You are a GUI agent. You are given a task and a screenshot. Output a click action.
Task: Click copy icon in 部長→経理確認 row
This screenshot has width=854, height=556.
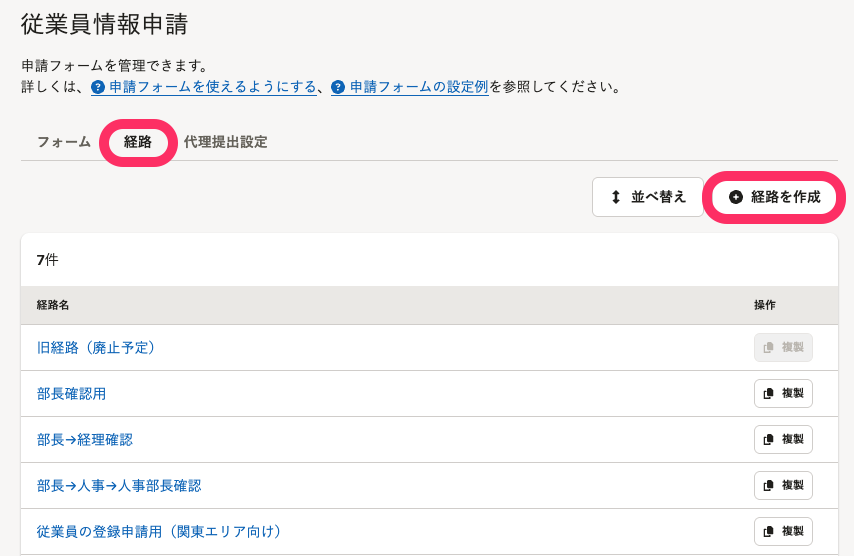coord(768,439)
